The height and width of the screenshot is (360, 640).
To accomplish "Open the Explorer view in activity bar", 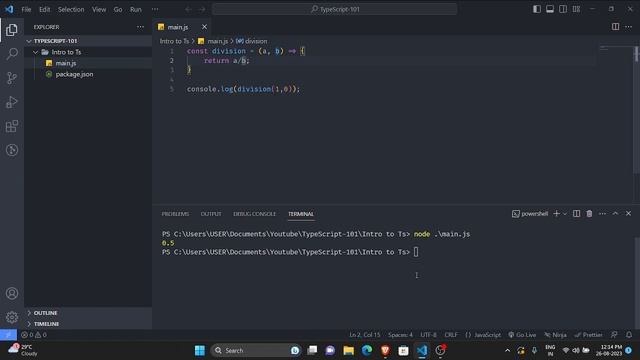I will pos(12,30).
